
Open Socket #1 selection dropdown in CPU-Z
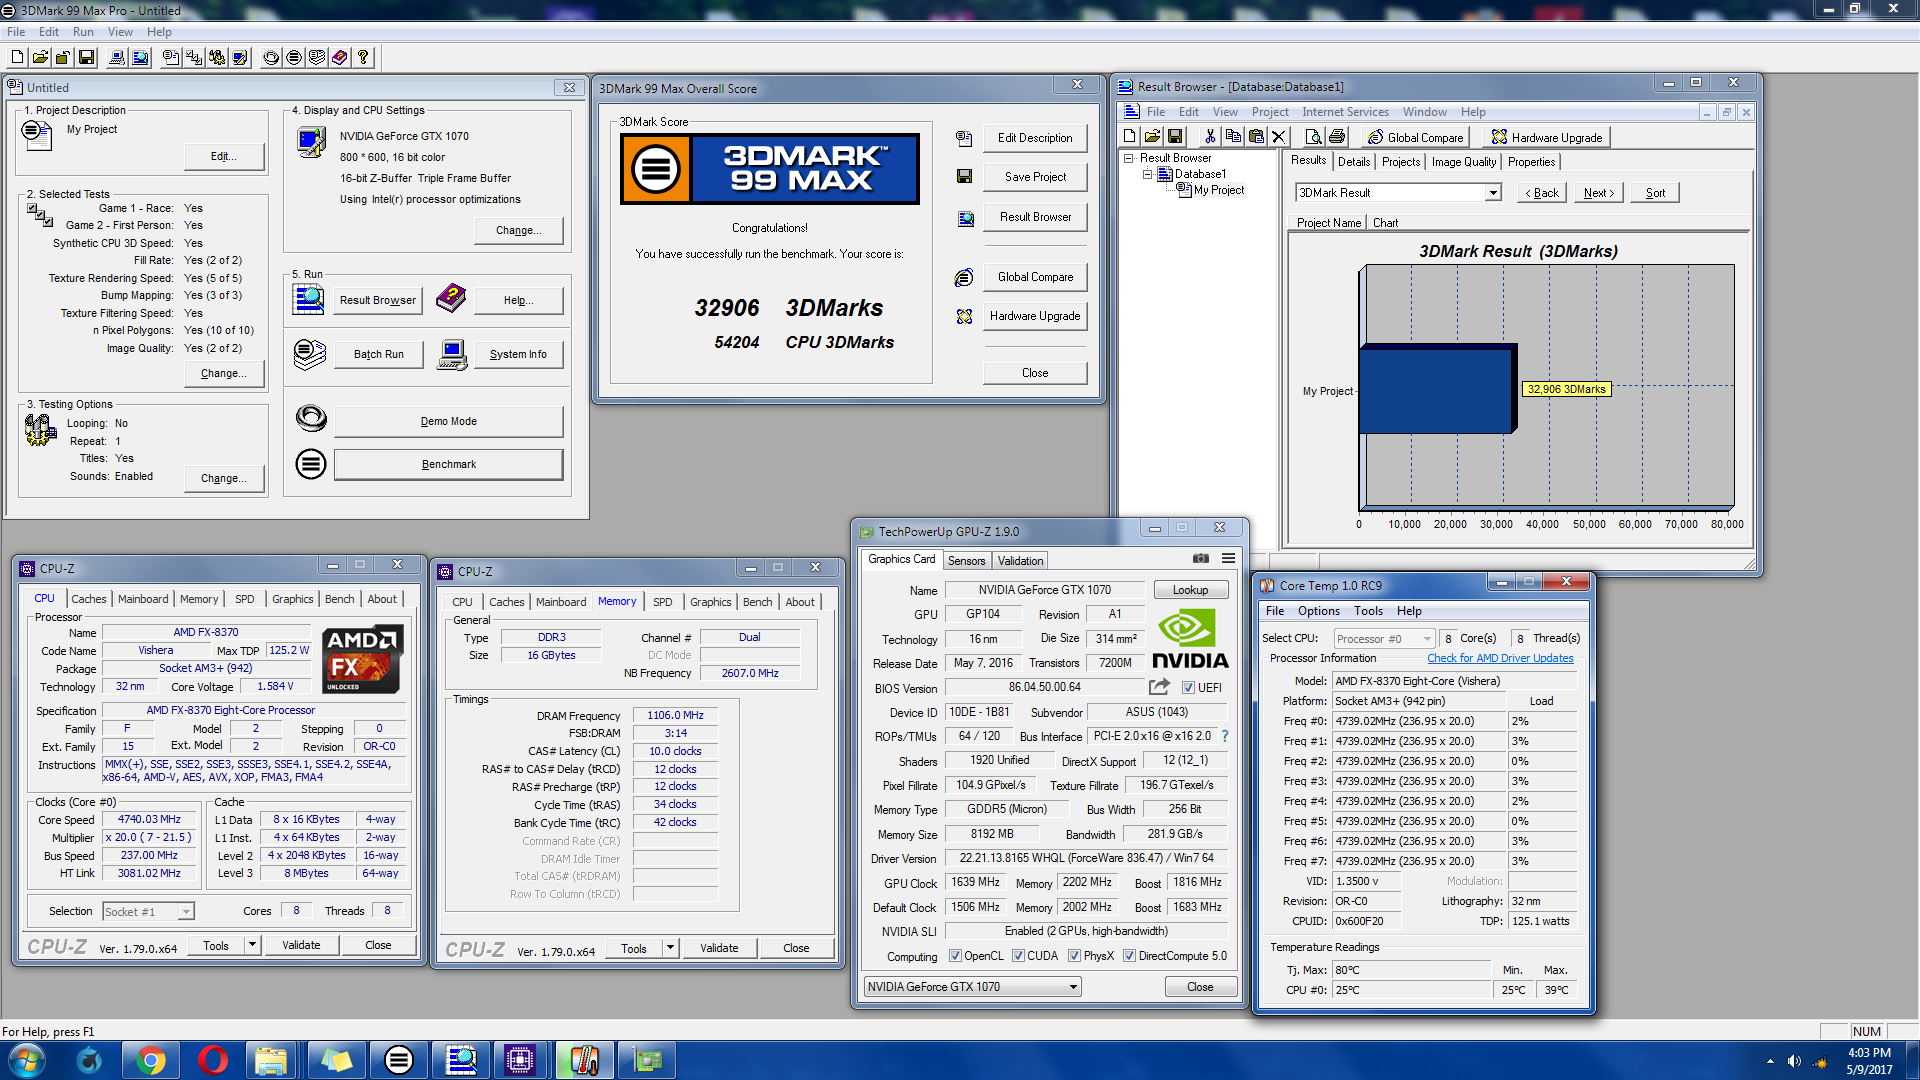click(147, 912)
